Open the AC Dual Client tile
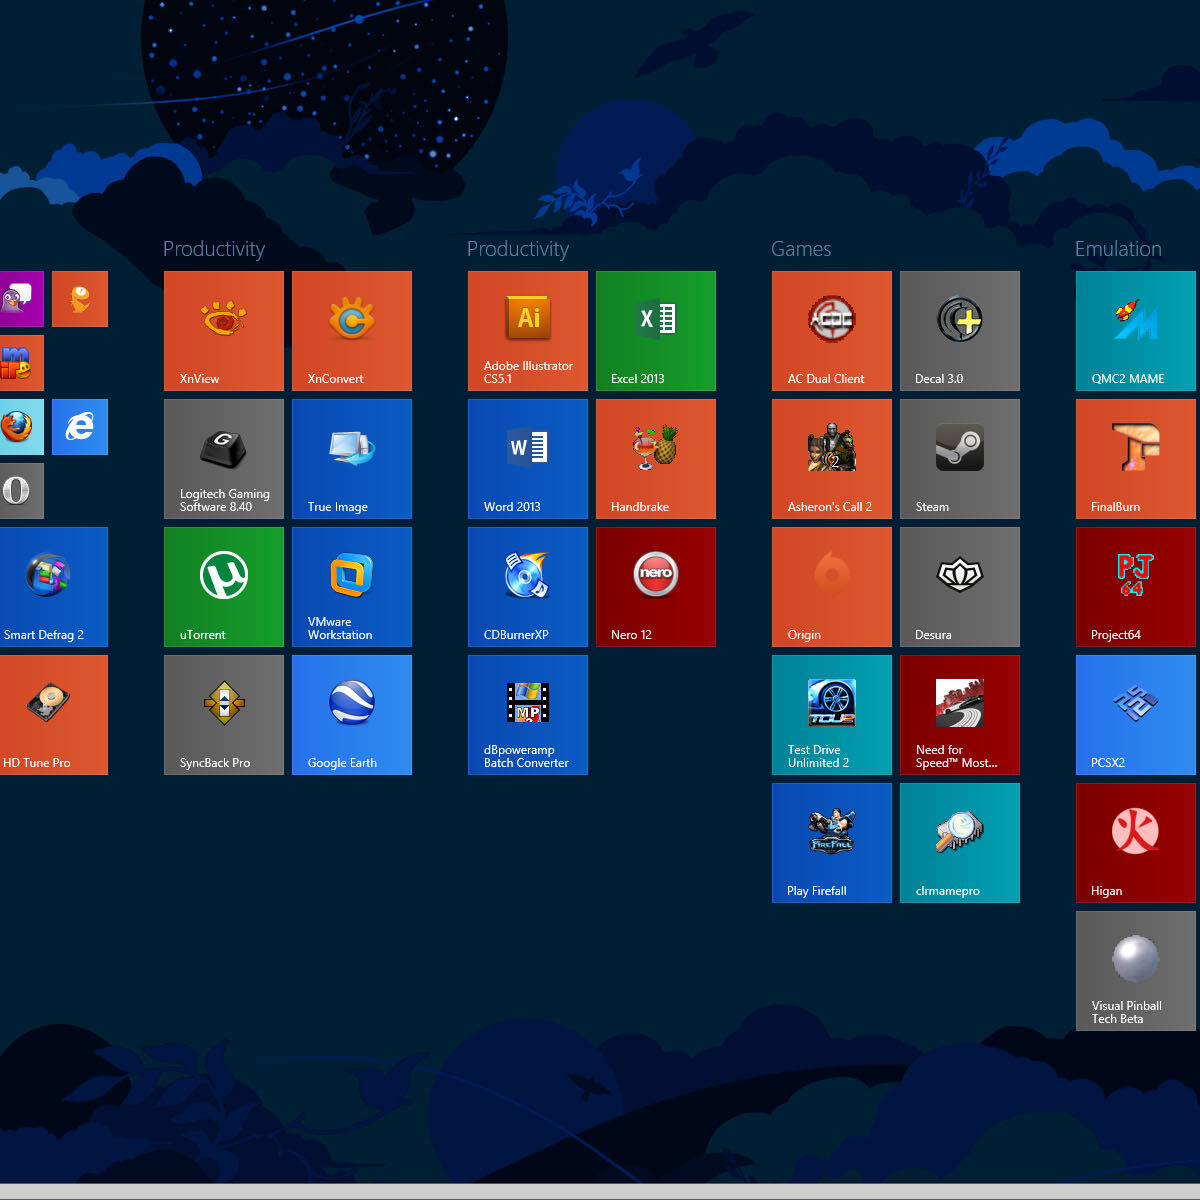The width and height of the screenshot is (1200, 1200). 832,331
